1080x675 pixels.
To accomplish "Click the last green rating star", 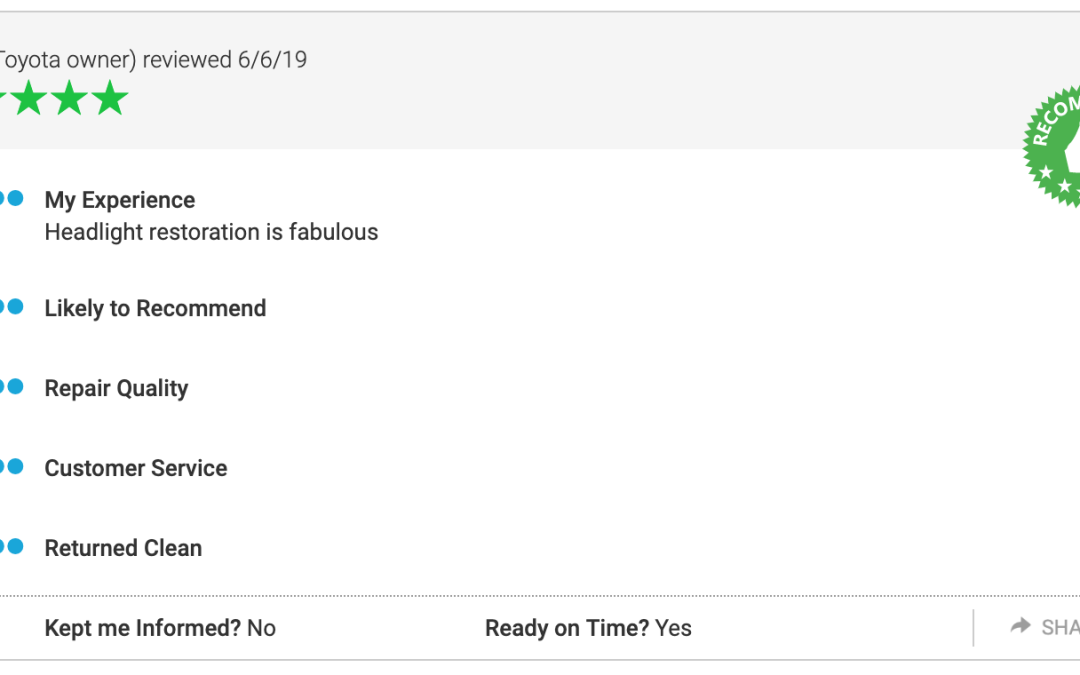I will click(x=110, y=97).
